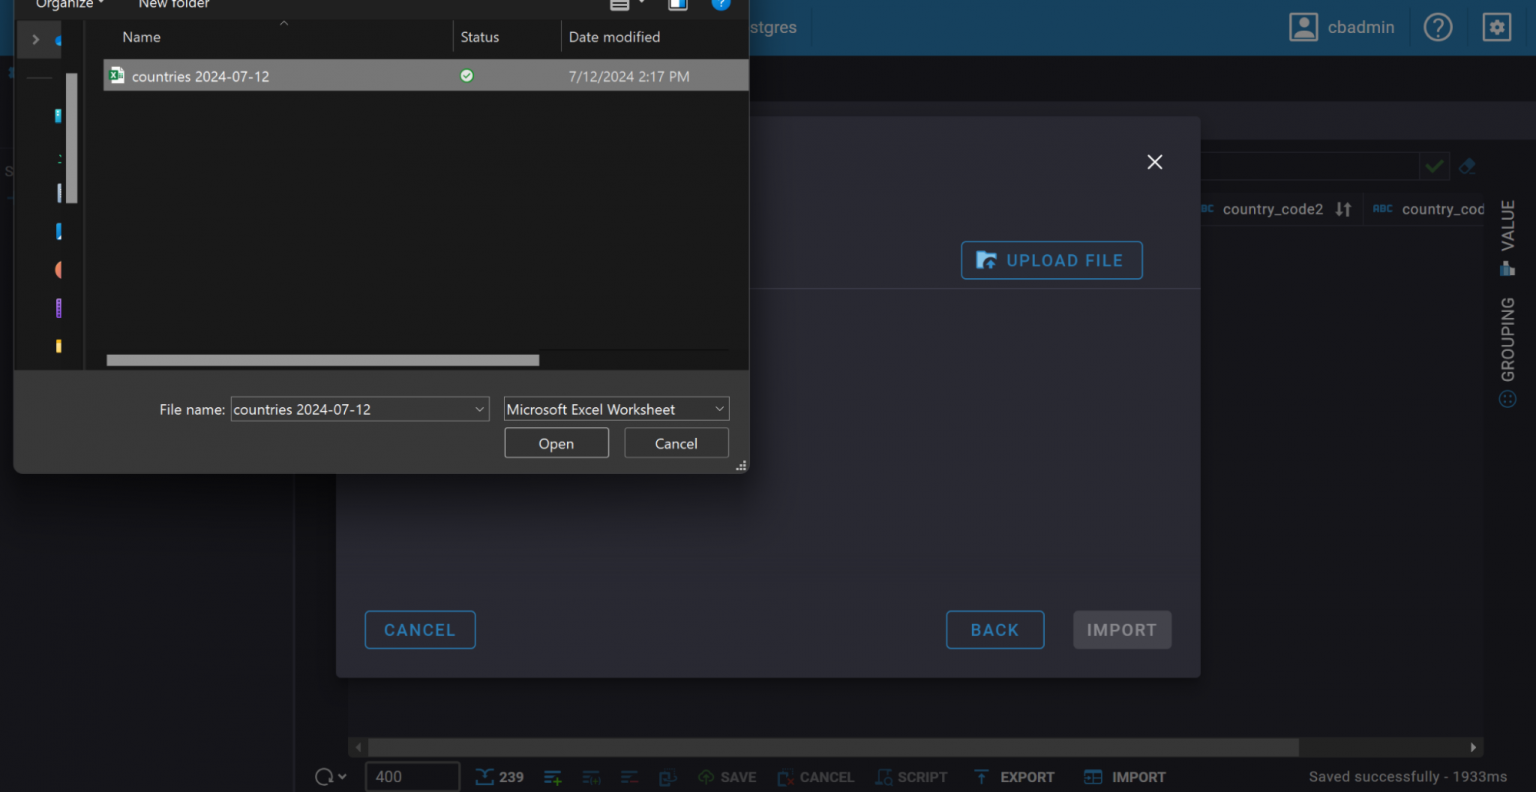The image size is (1536, 792).
Task: Open the File name combo box arrow
Action: tap(479, 409)
